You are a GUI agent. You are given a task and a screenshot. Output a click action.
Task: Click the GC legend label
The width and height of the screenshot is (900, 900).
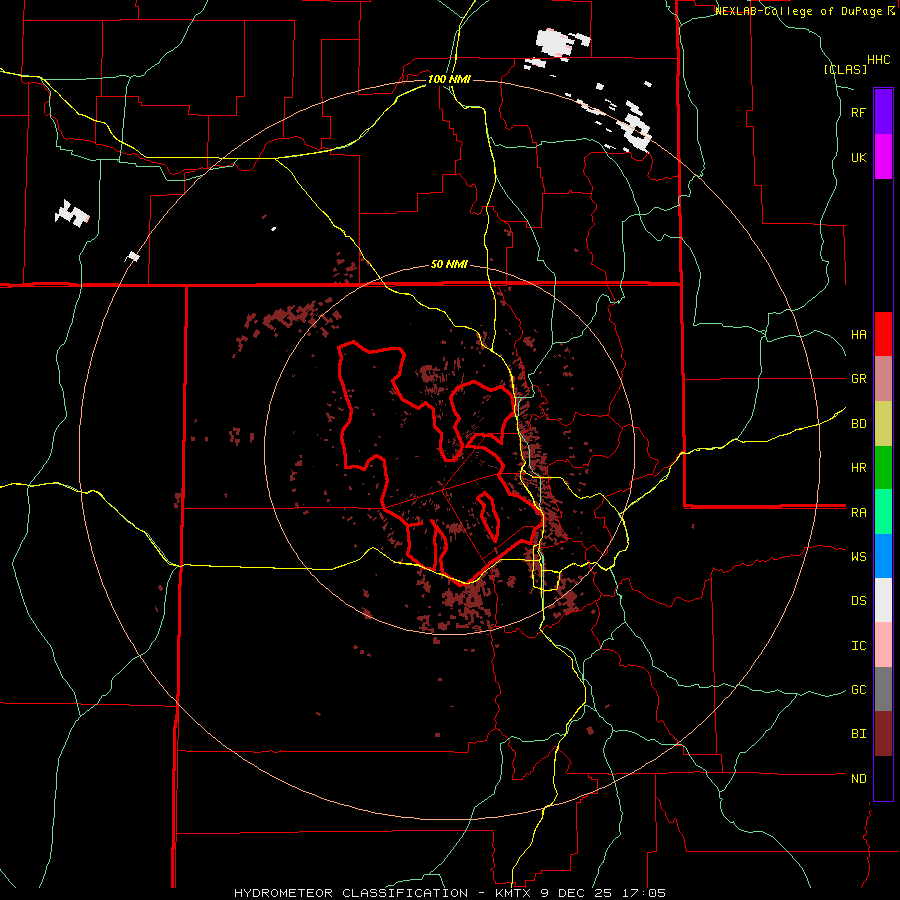tap(858, 690)
